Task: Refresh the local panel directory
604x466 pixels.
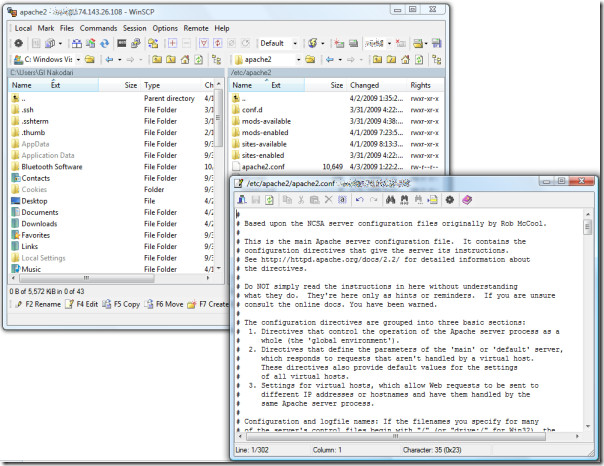Action: coord(199,59)
